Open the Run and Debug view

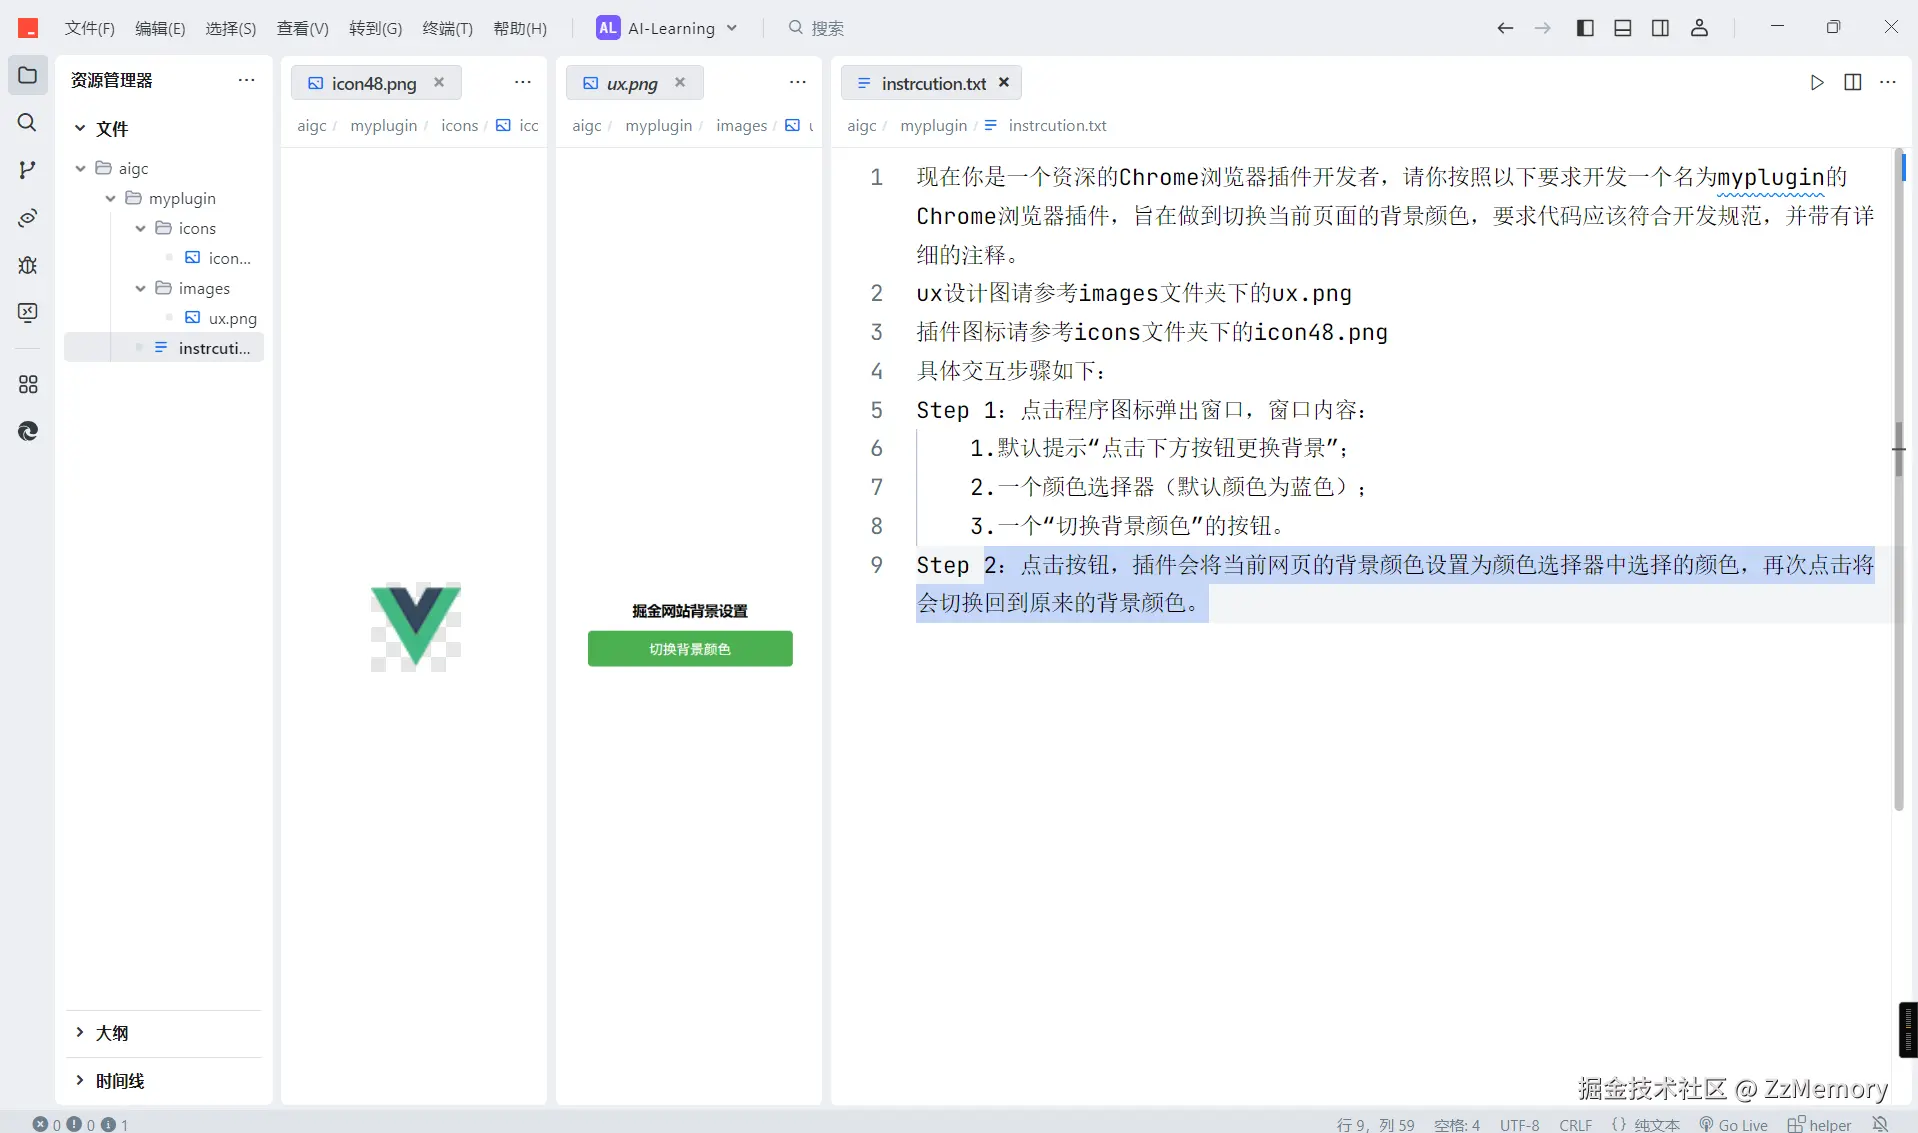27,265
